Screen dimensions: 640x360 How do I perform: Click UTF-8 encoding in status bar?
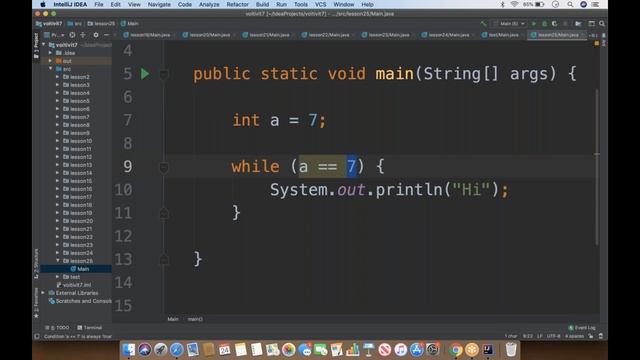pos(553,336)
